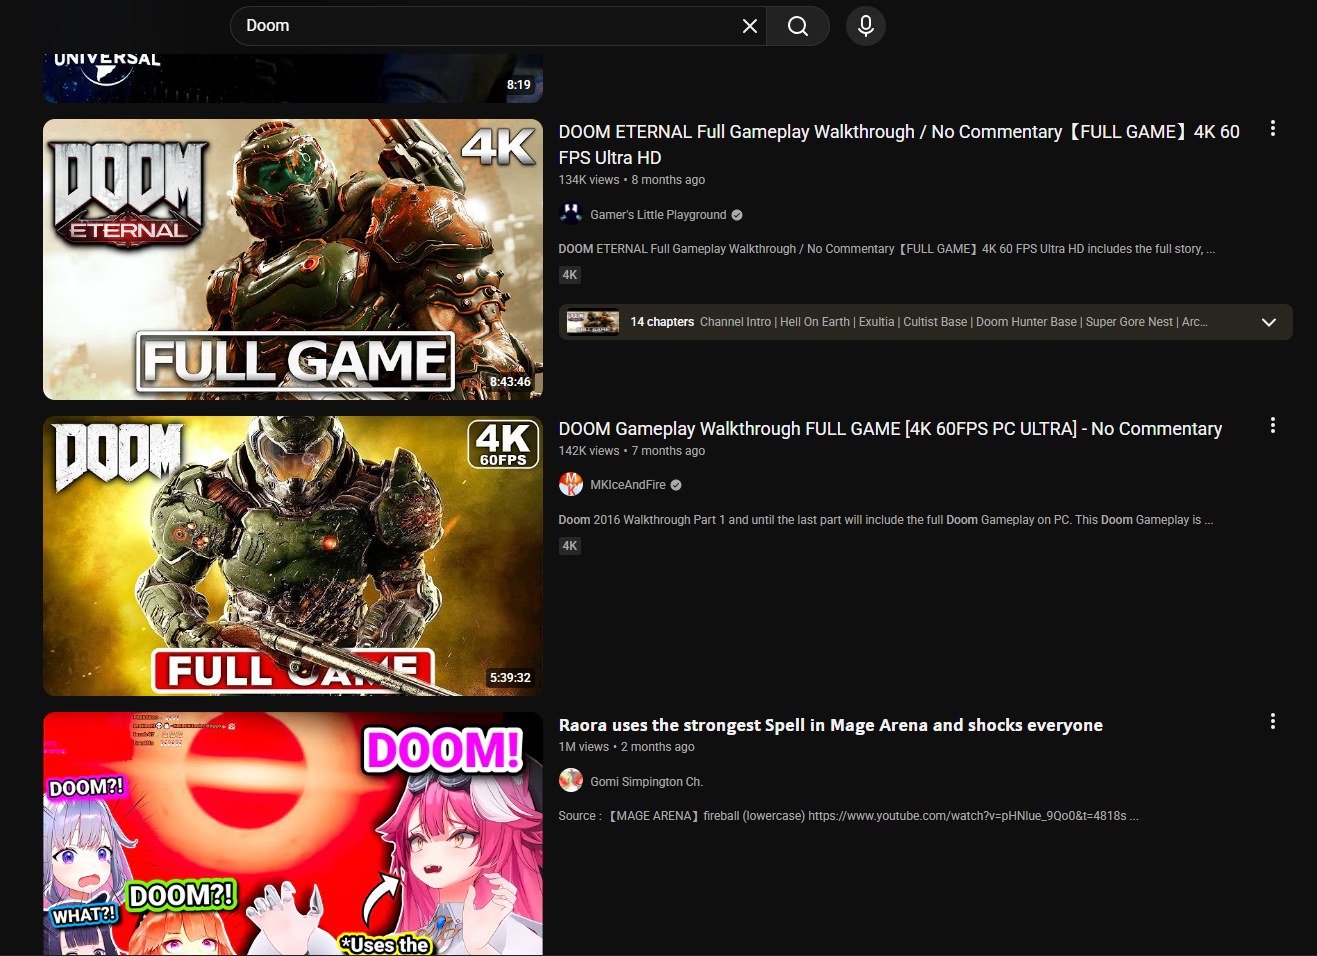Viewport: 1317px width, 956px height.
Task: Click the '1M views • 2 months ago' text
Action: coord(626,747)
